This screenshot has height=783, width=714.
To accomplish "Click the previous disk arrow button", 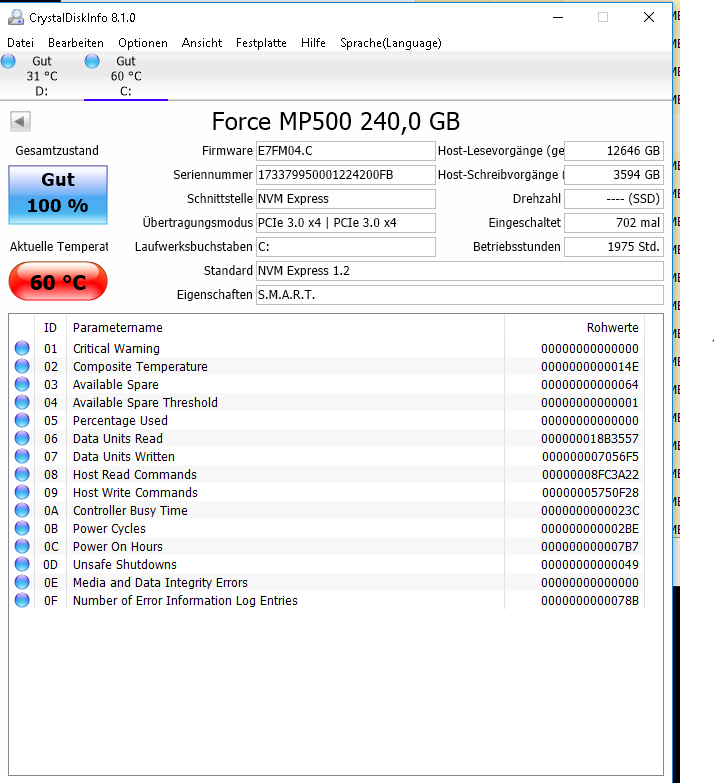I will 20,121.
